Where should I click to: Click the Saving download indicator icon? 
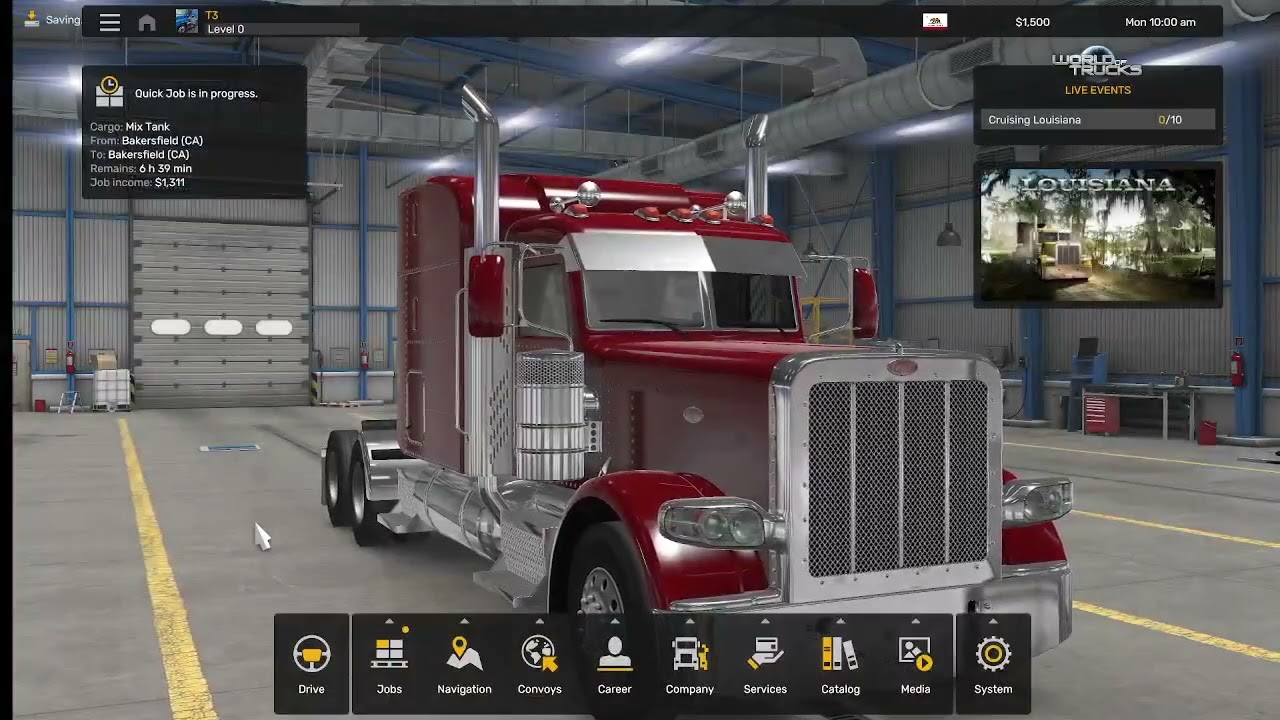[31, 19]
